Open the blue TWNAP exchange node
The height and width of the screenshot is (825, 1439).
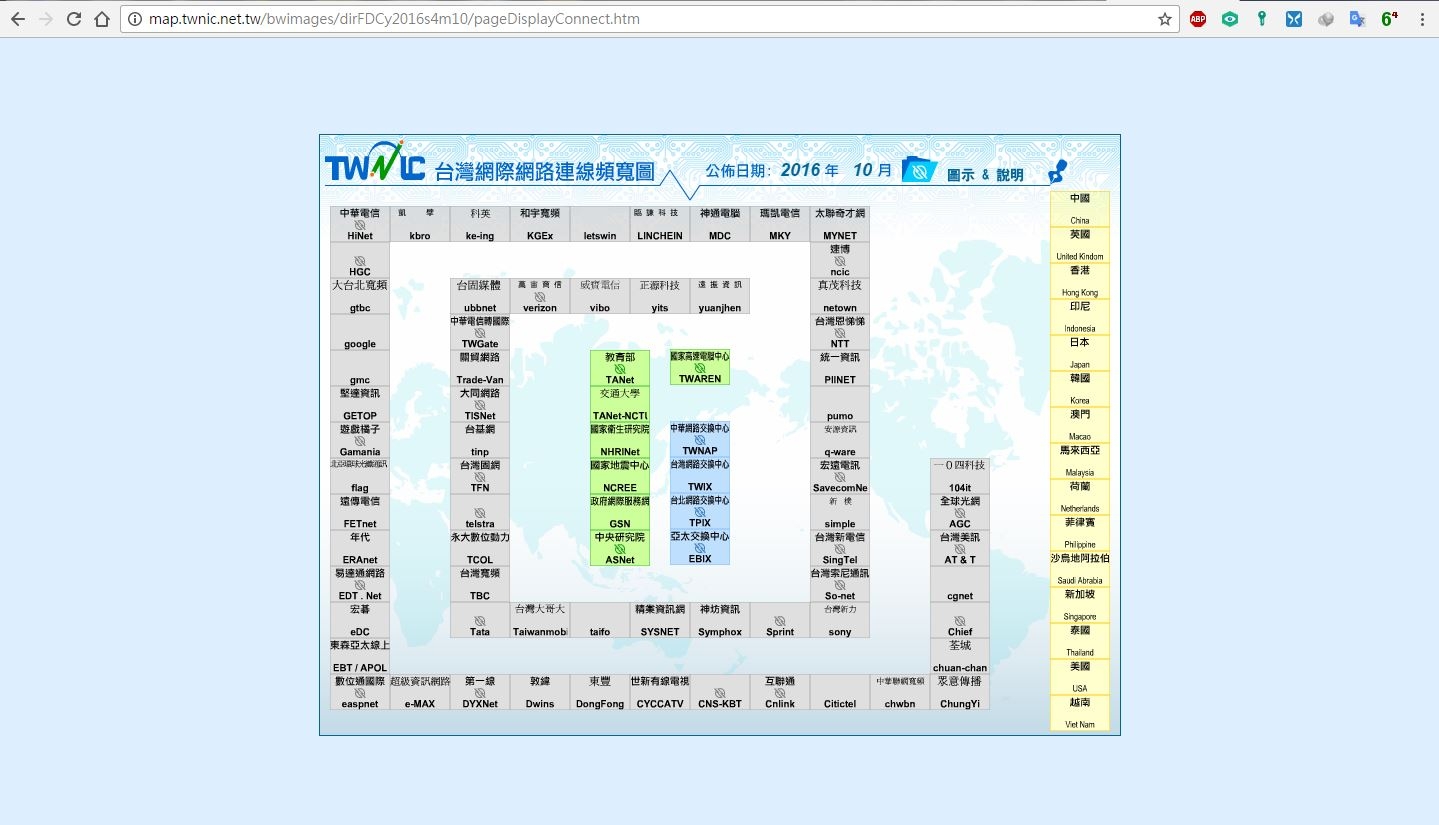tap(700, 439)
